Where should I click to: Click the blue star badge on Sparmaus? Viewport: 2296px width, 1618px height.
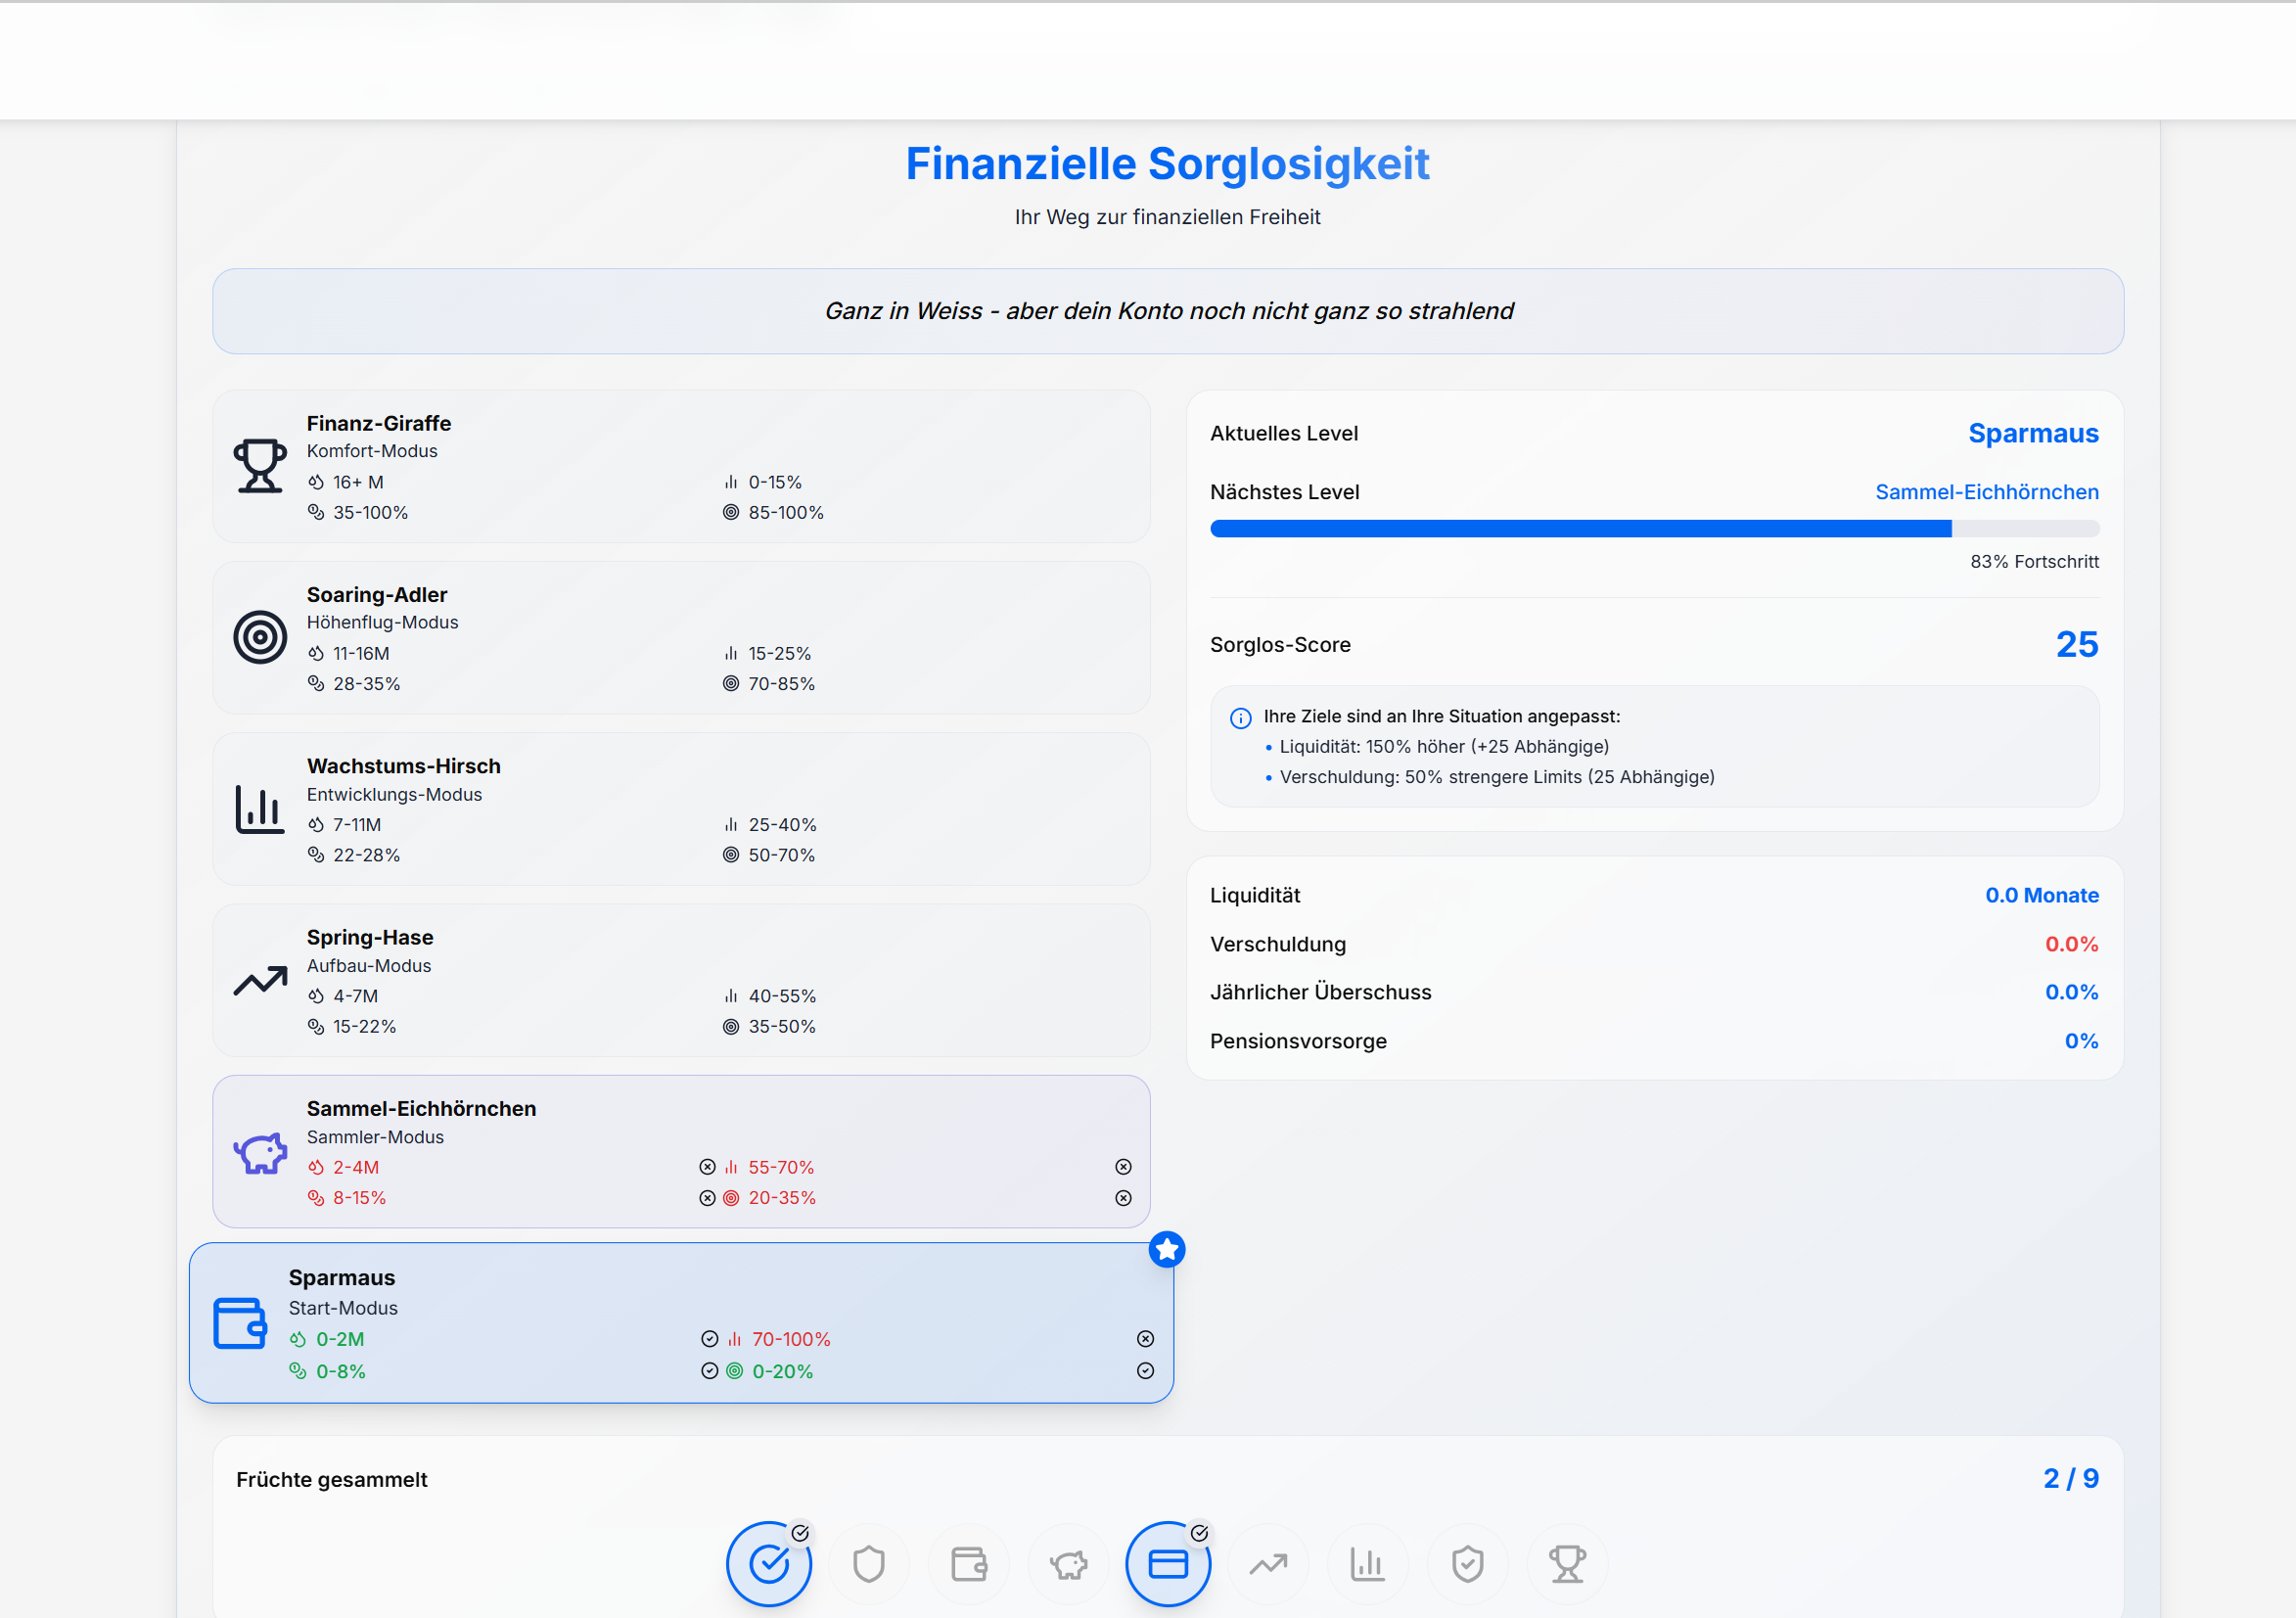[x=1166, y=1249]
